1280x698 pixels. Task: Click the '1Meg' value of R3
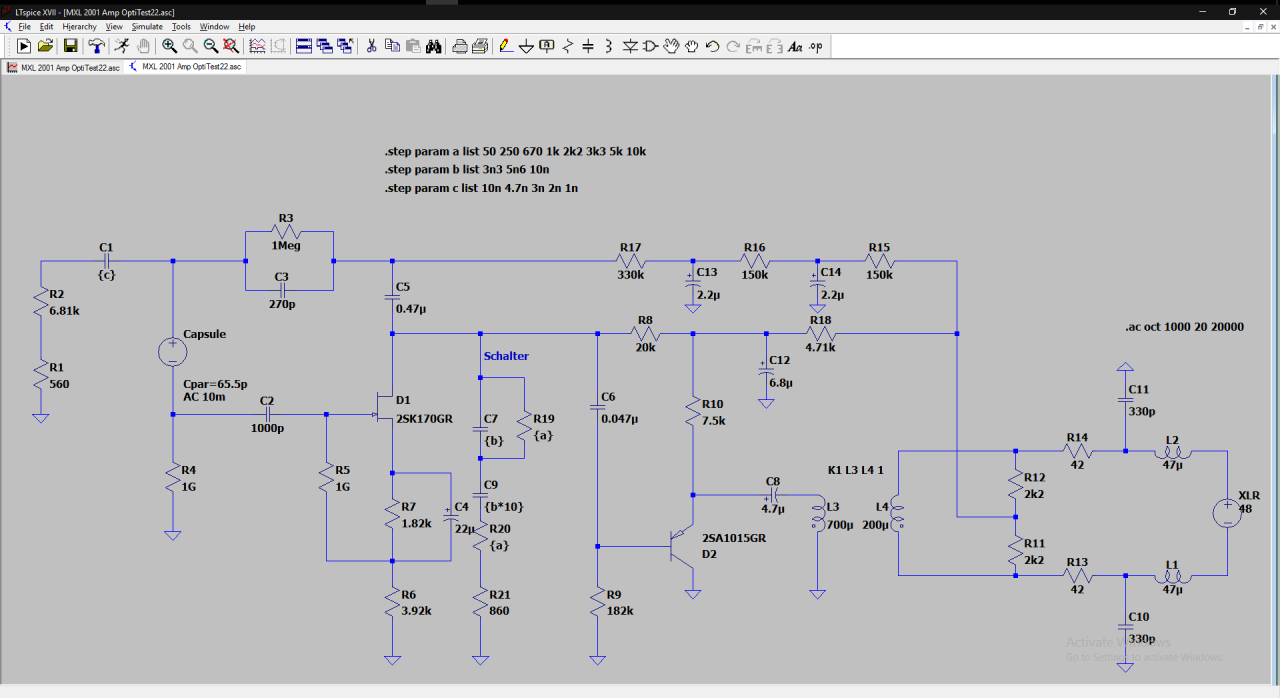point(286,245)
